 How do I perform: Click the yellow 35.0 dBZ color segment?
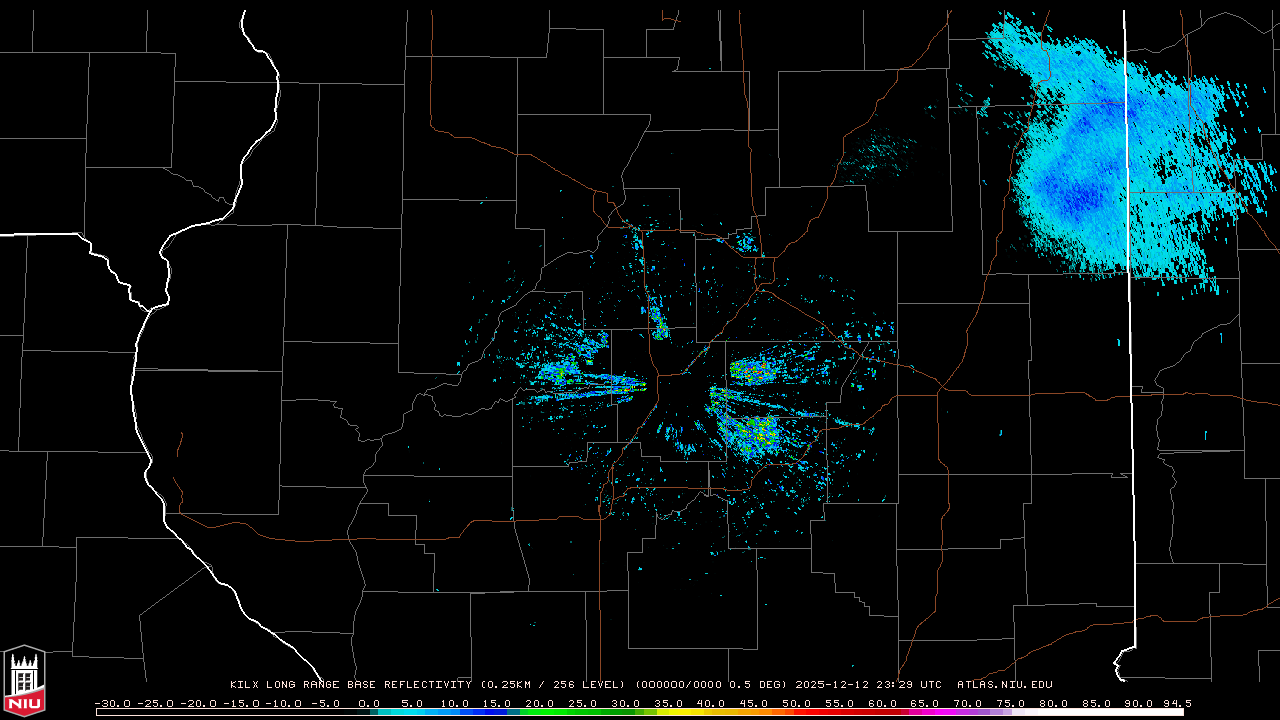(x=668, y=712)
